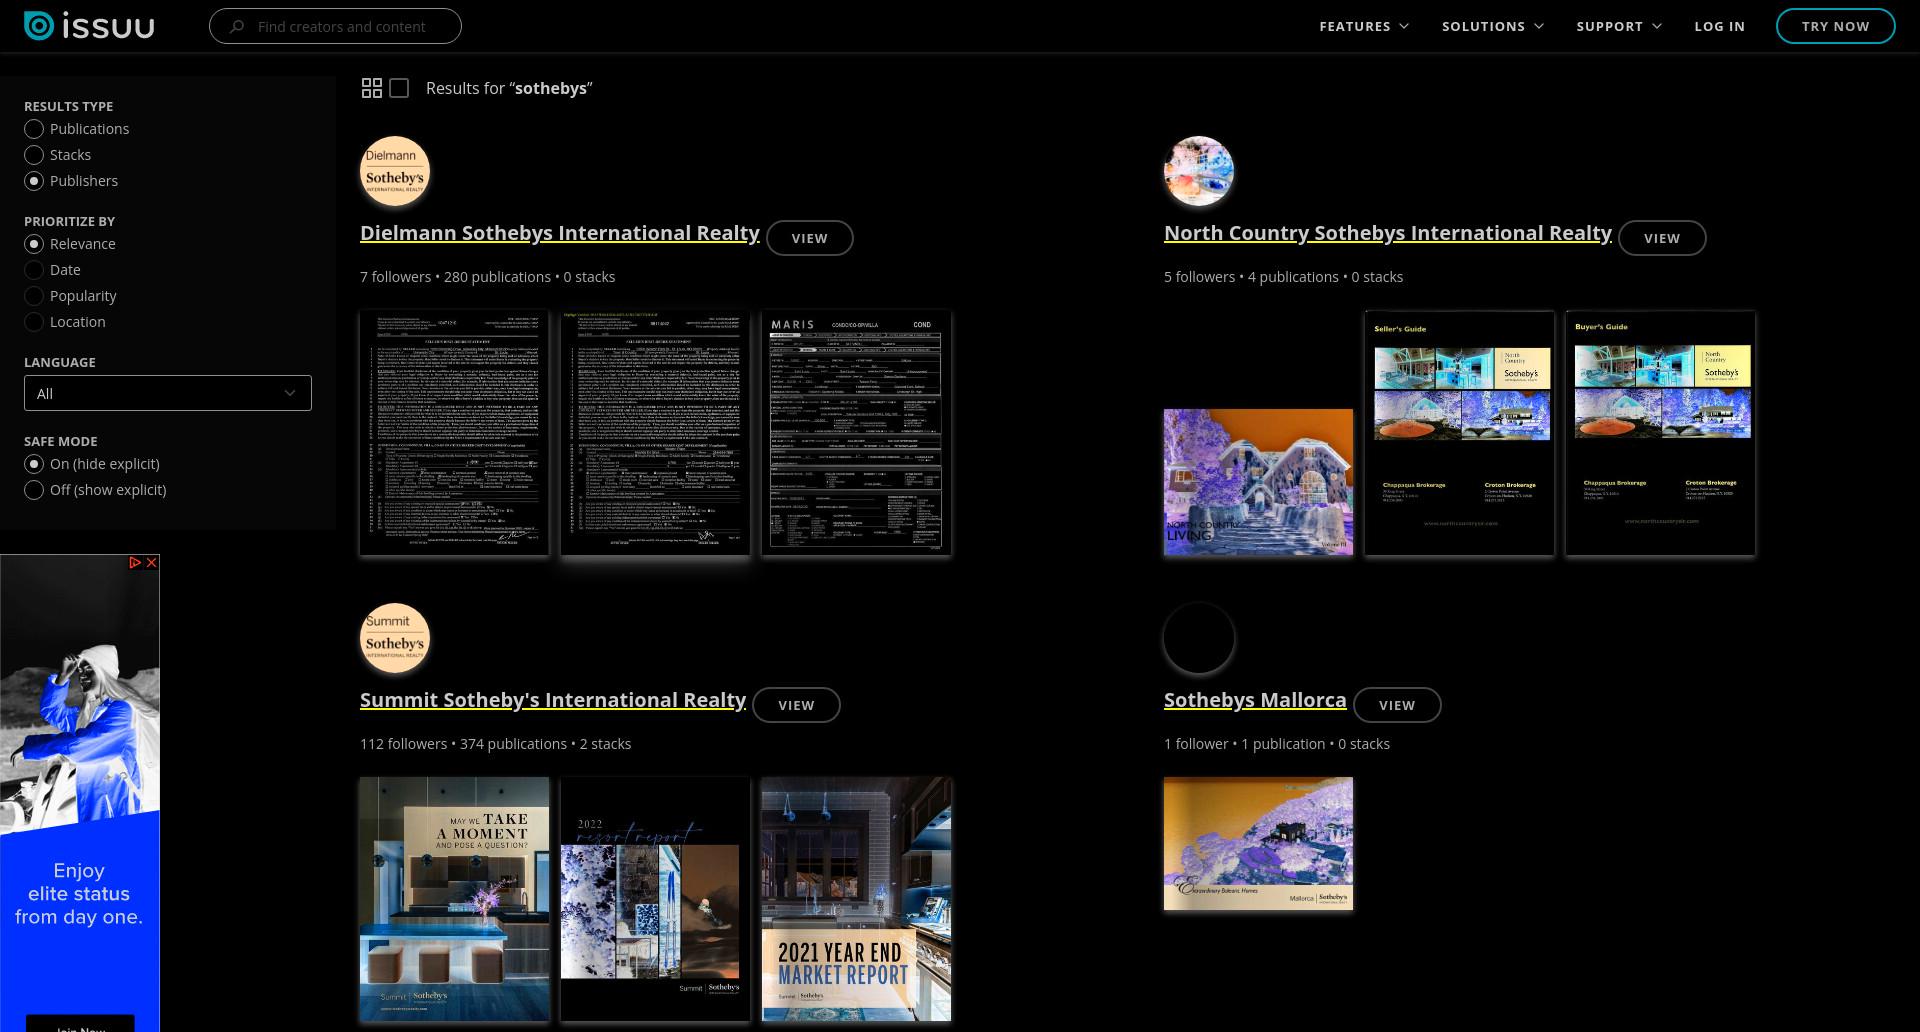The width and height of the screenshot is (1920, 1032).
Task: Click the Log In link
Action: click(x=1719, y=26)
